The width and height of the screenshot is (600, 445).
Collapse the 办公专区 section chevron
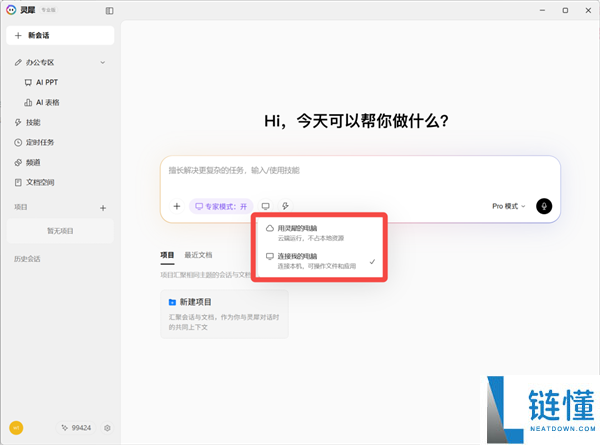tap(103, 62)
